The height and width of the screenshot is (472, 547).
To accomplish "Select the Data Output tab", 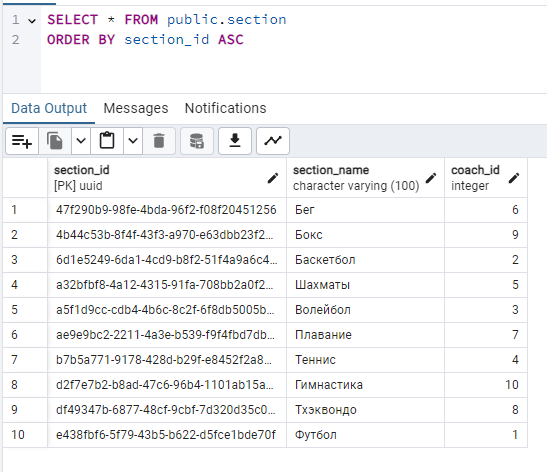I will tap(49, 108).
